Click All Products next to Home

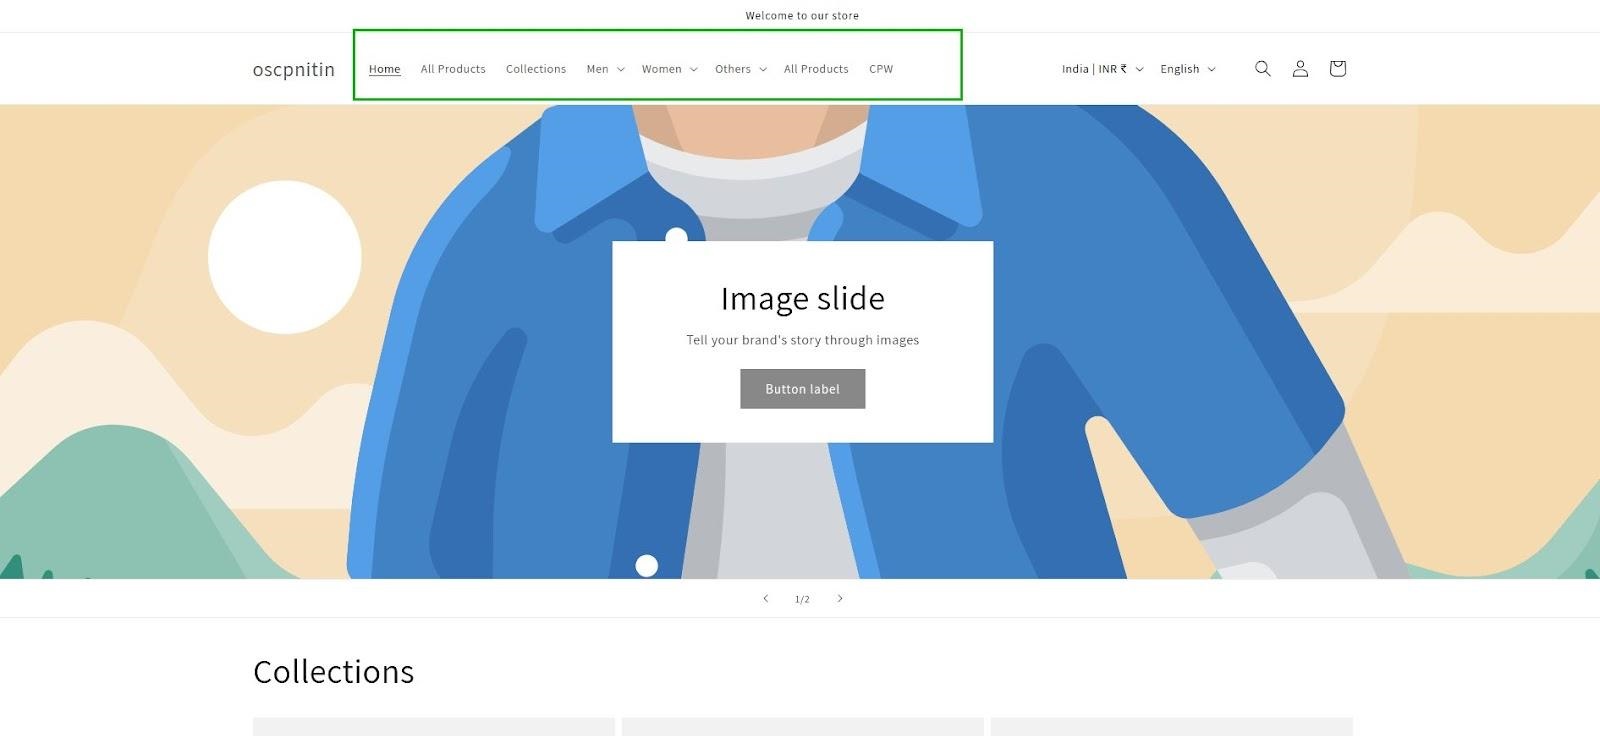[453, 69]
